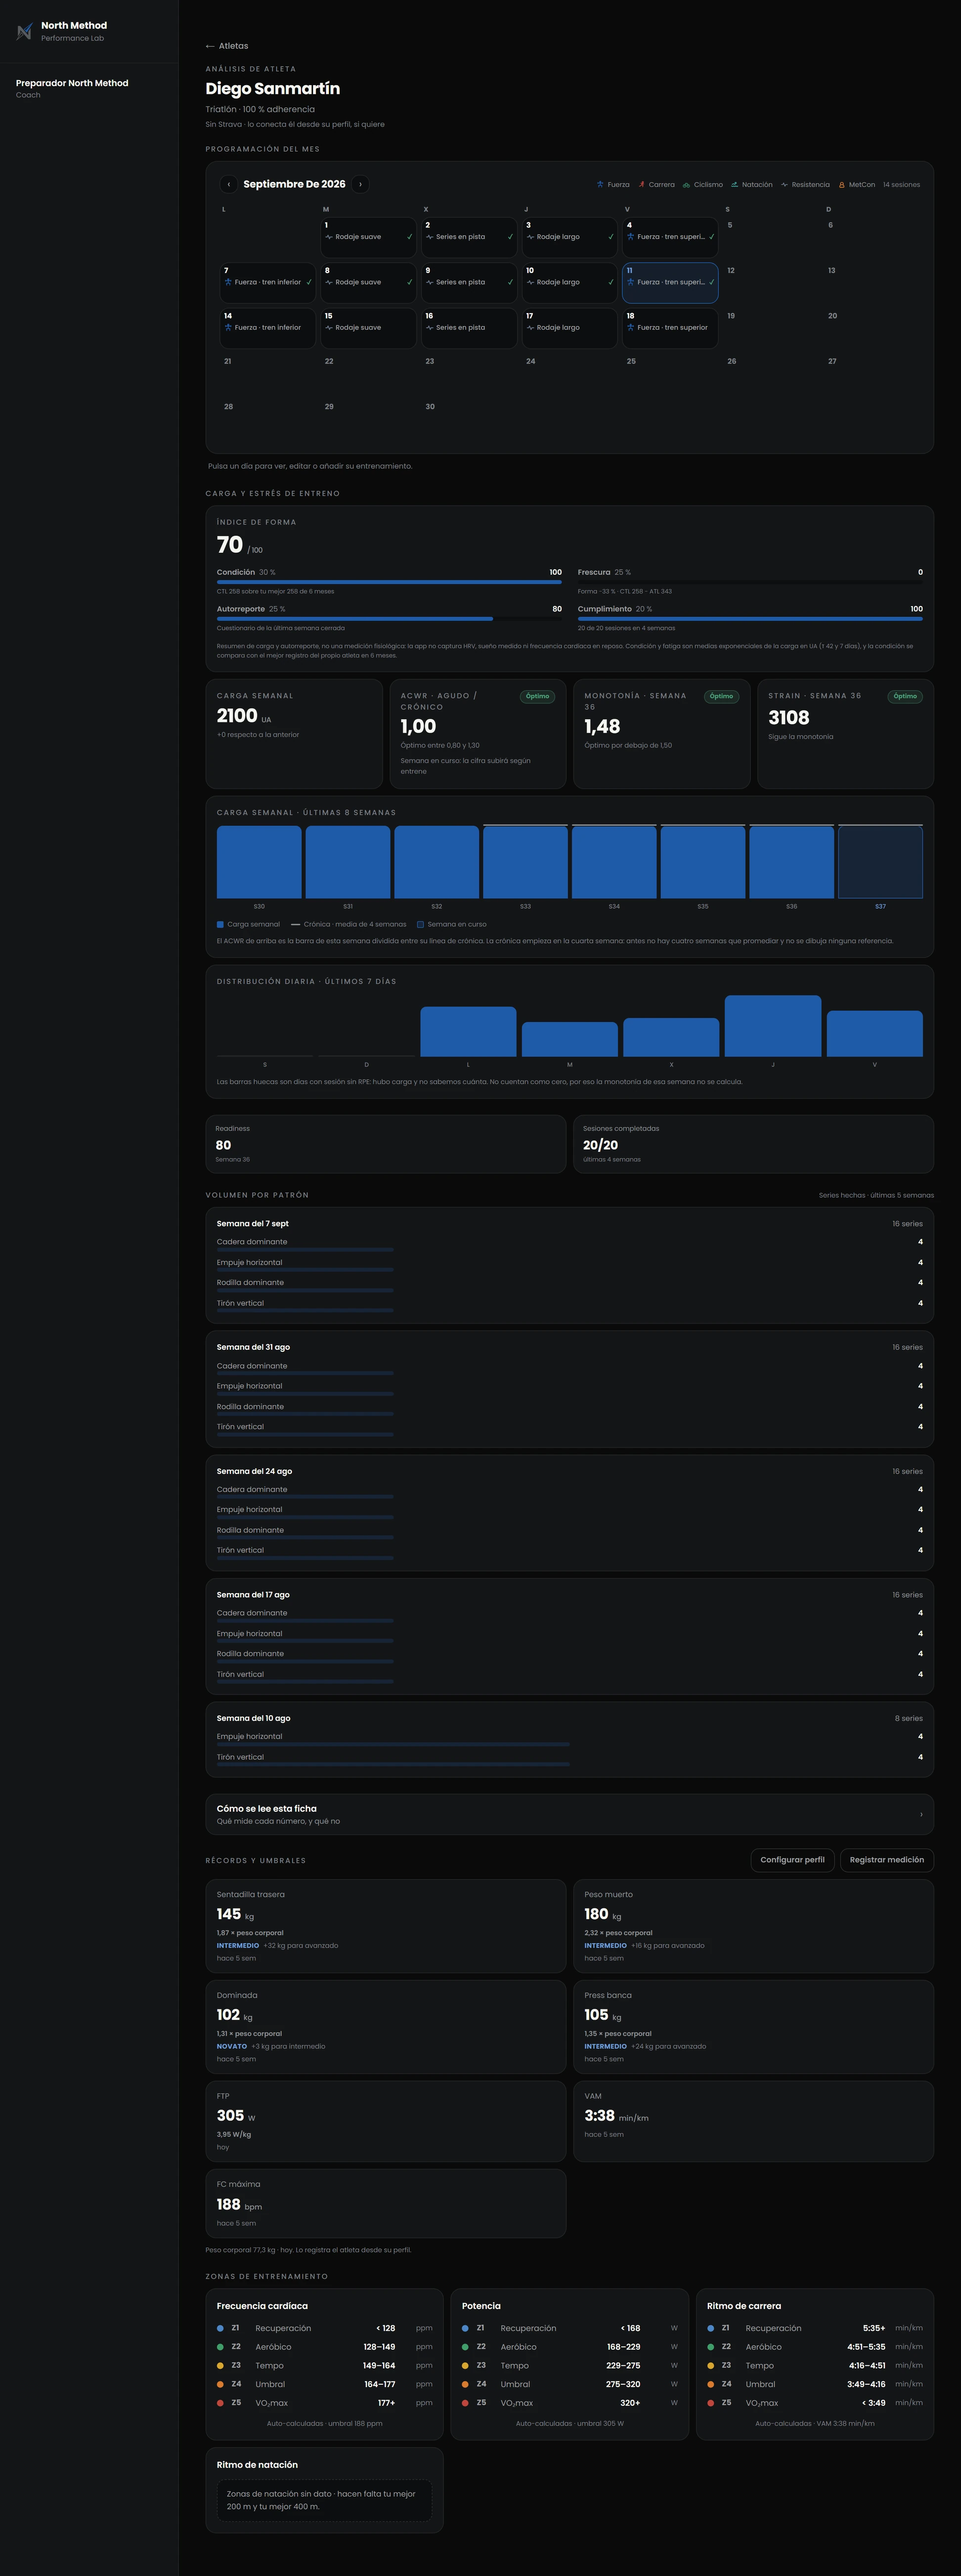Click the Ciclismo legend icon
961x2576 pixels.
686,184
